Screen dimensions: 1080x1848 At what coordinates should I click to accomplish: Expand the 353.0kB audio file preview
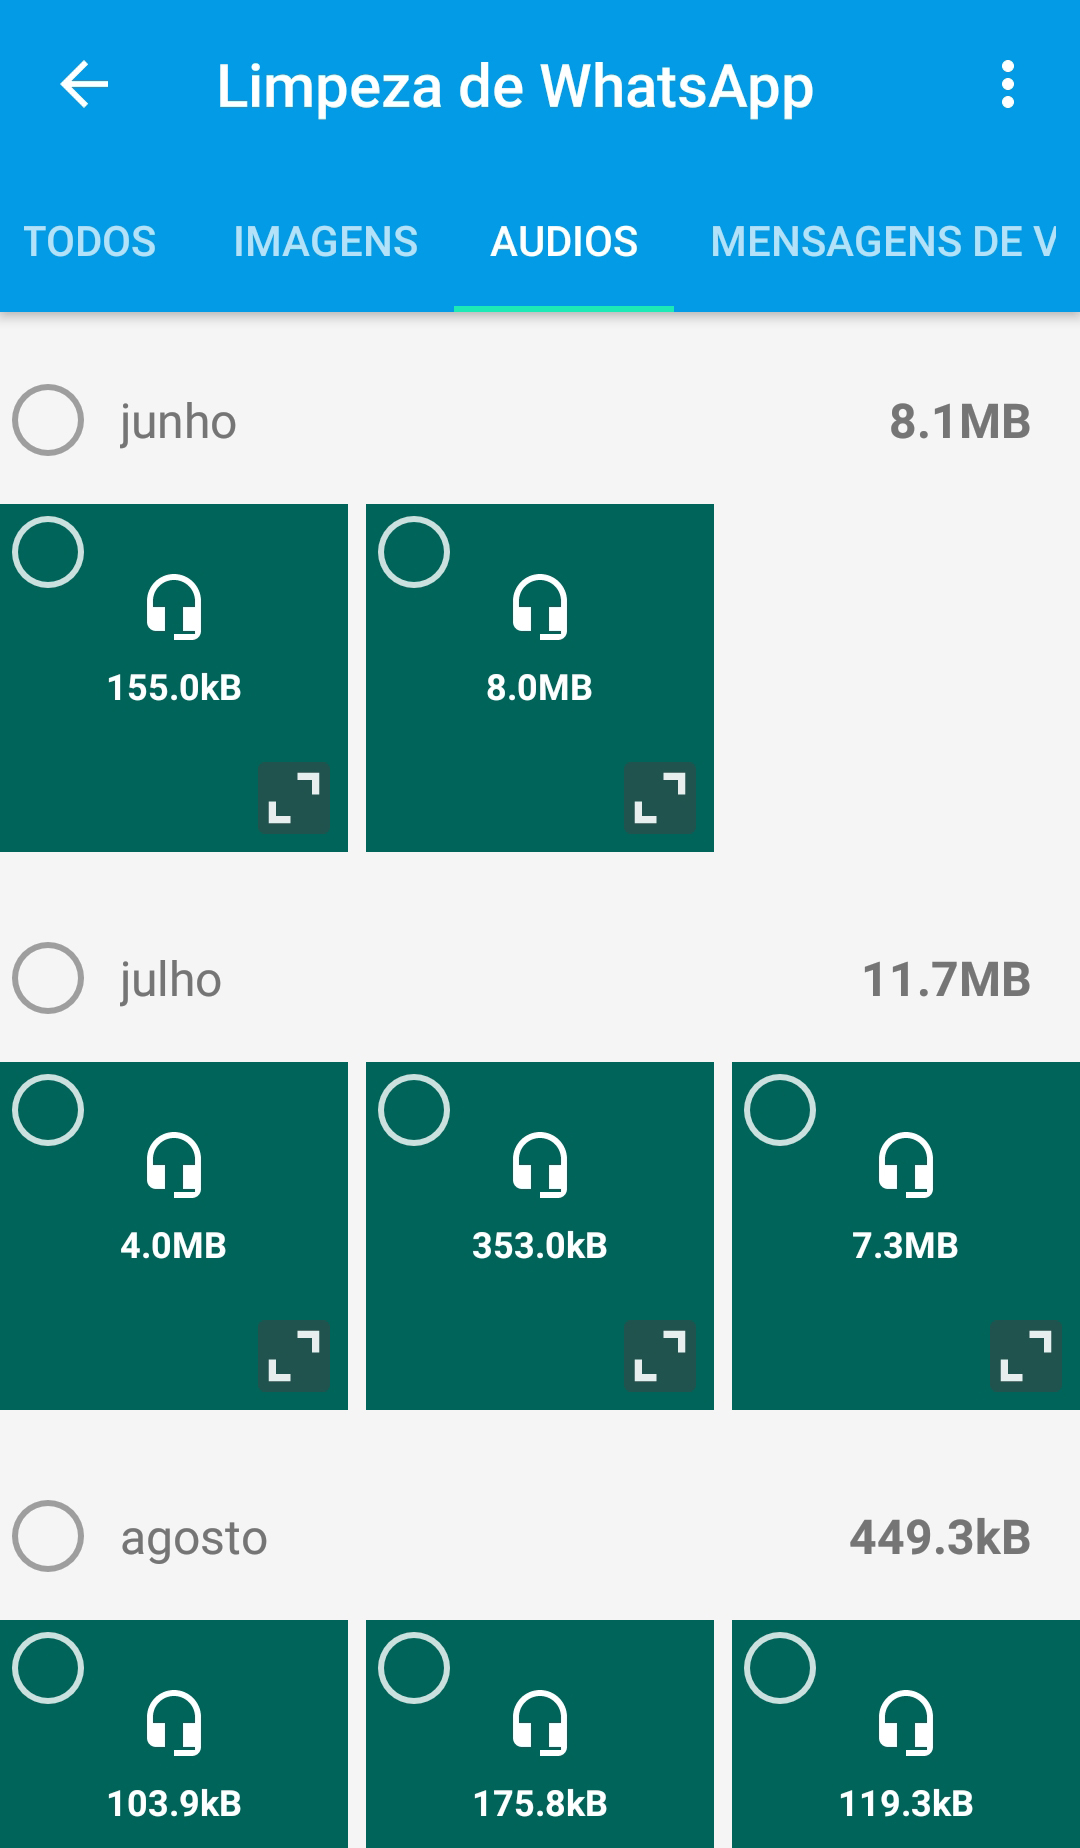[x=660, y=1356]
